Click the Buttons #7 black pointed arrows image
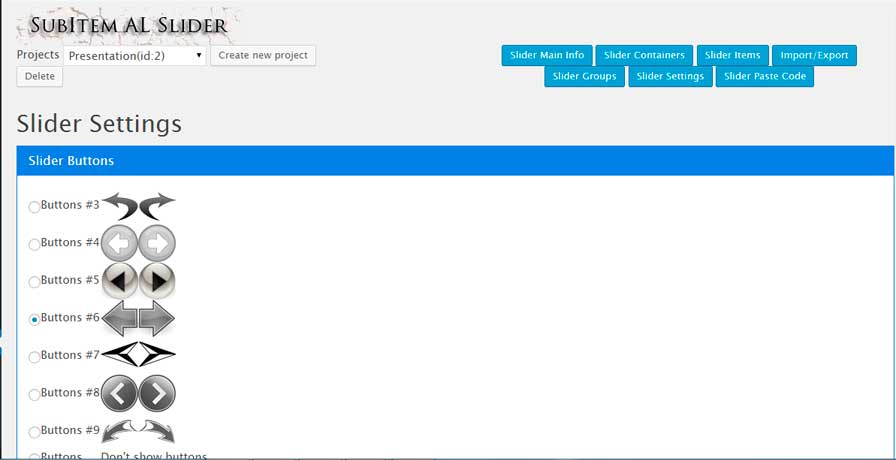Screen dimensions: 896x460 (x=138, y=354)
